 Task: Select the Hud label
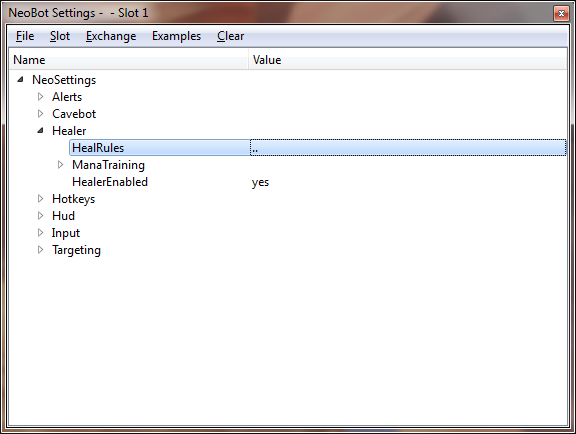pos(63,216)
